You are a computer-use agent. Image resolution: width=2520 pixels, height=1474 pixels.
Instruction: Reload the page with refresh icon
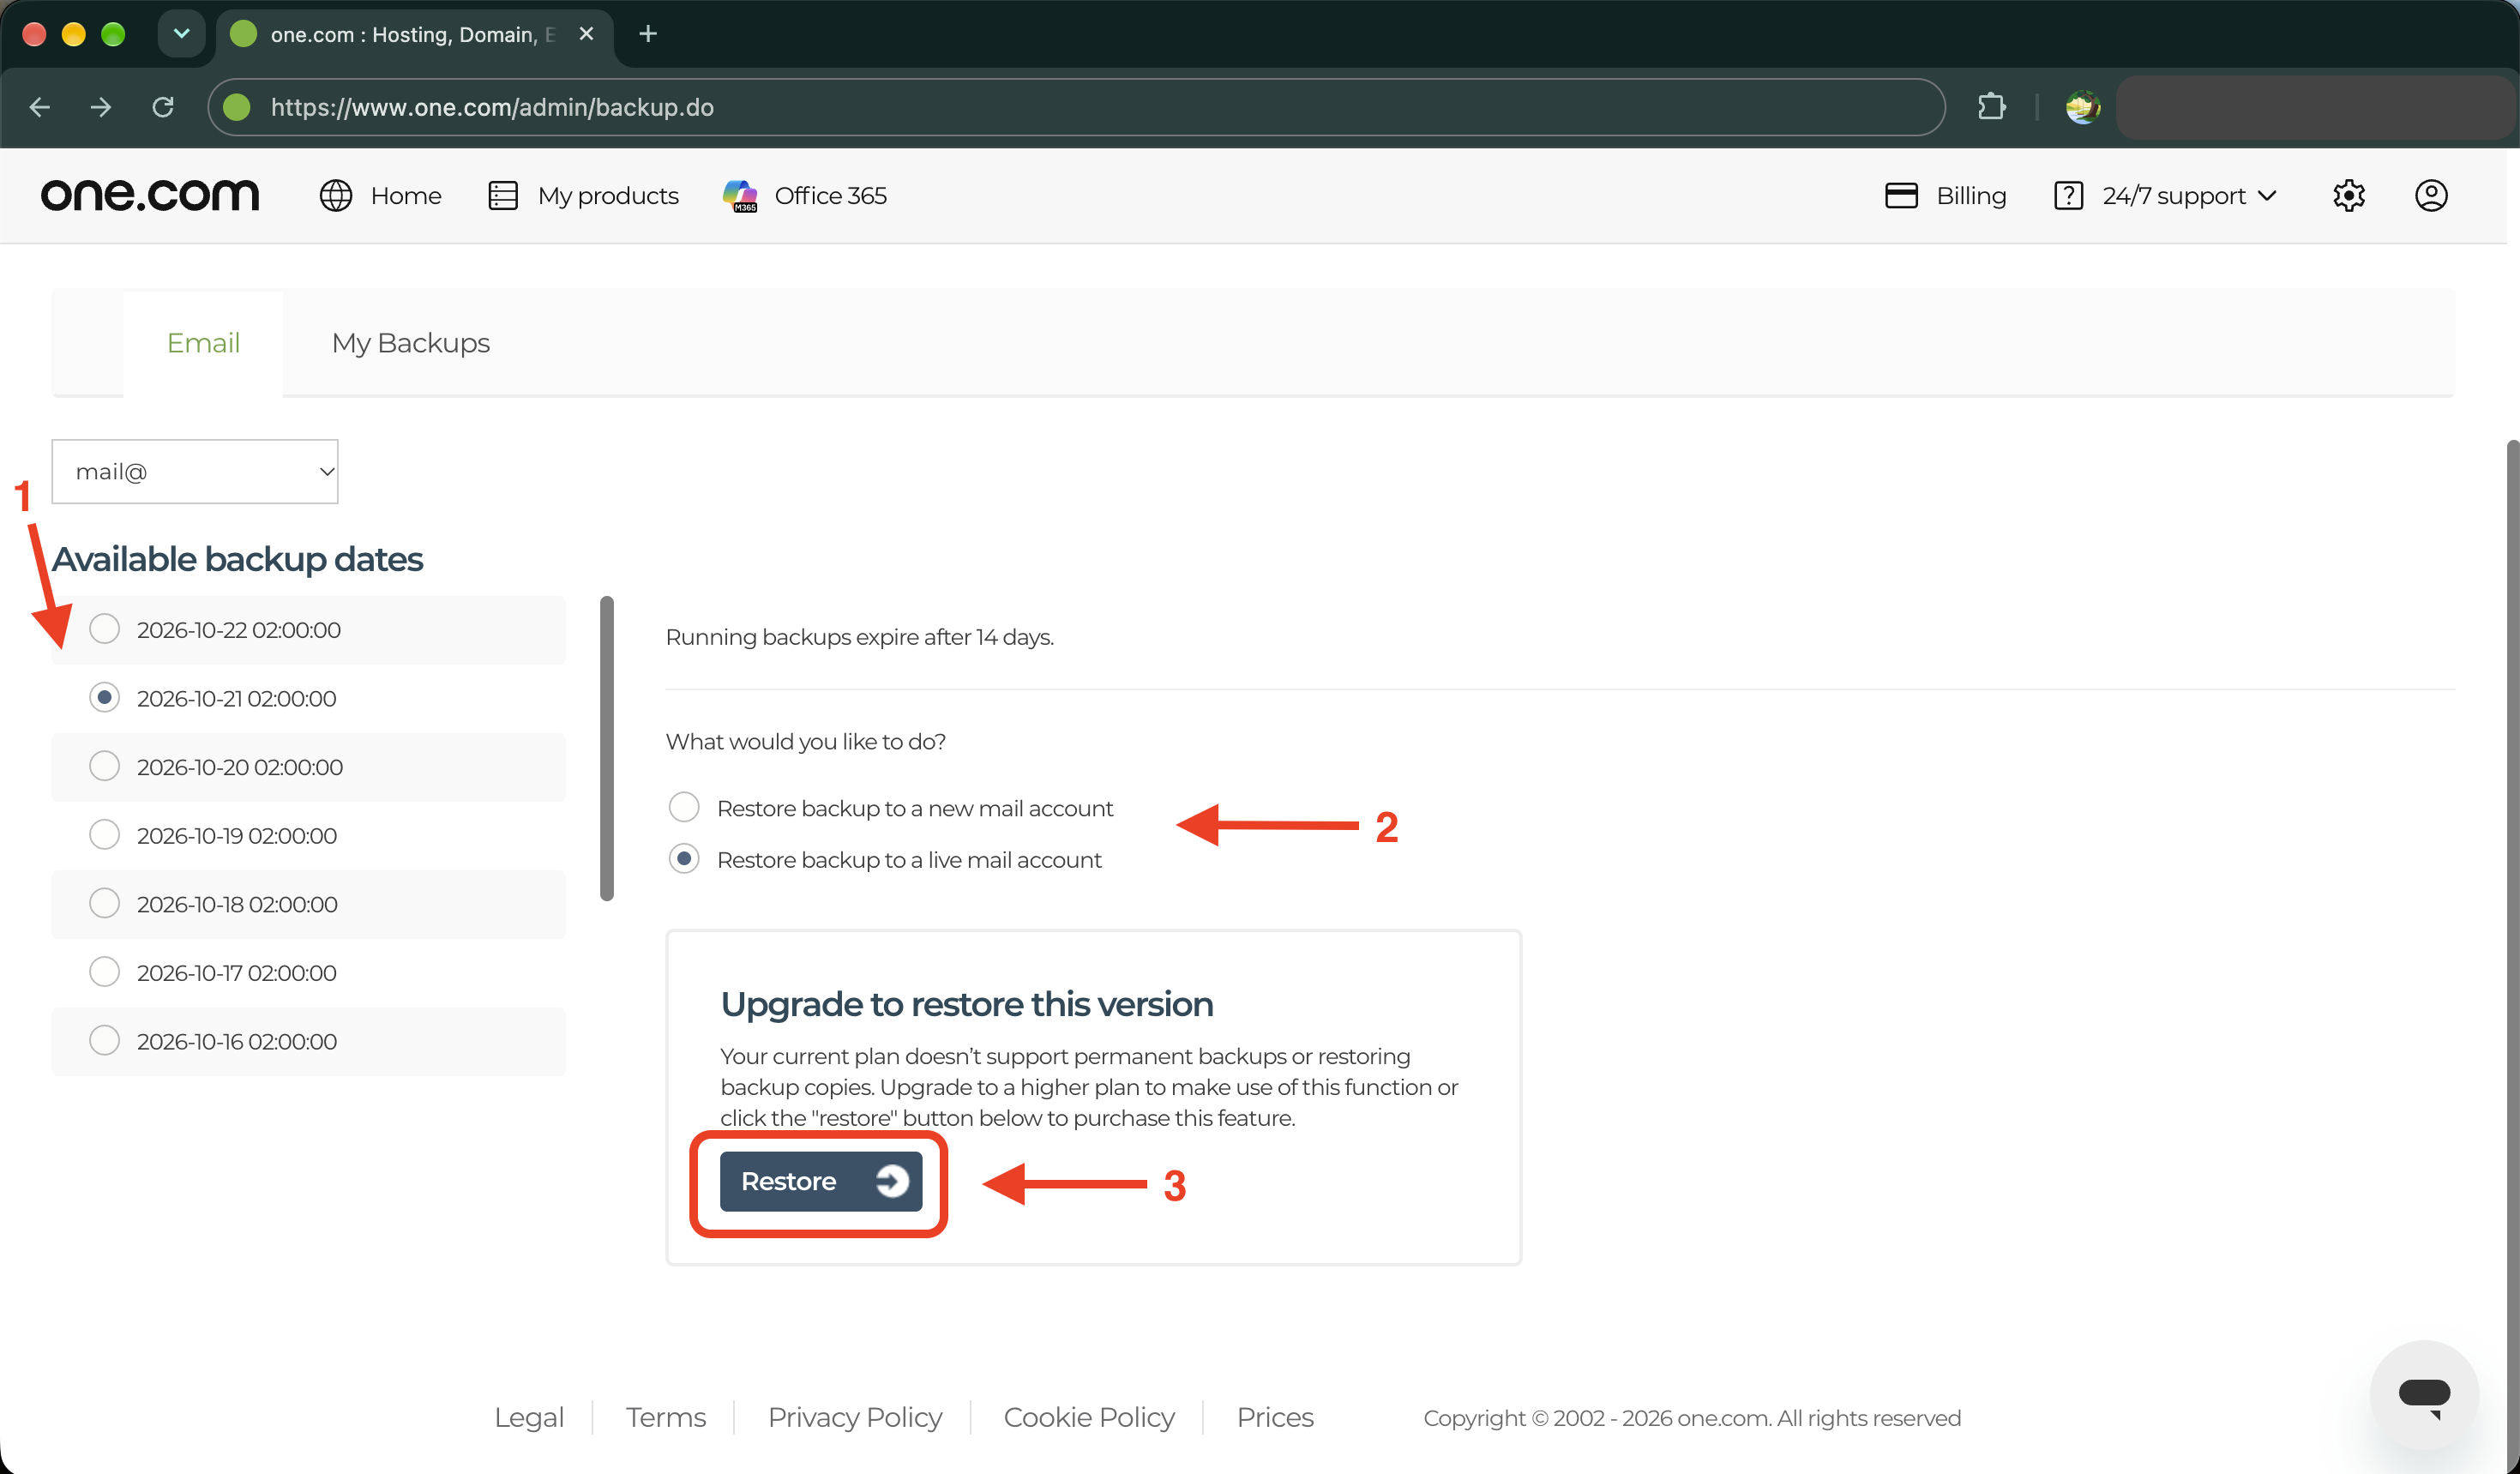(x=163, y=107)
